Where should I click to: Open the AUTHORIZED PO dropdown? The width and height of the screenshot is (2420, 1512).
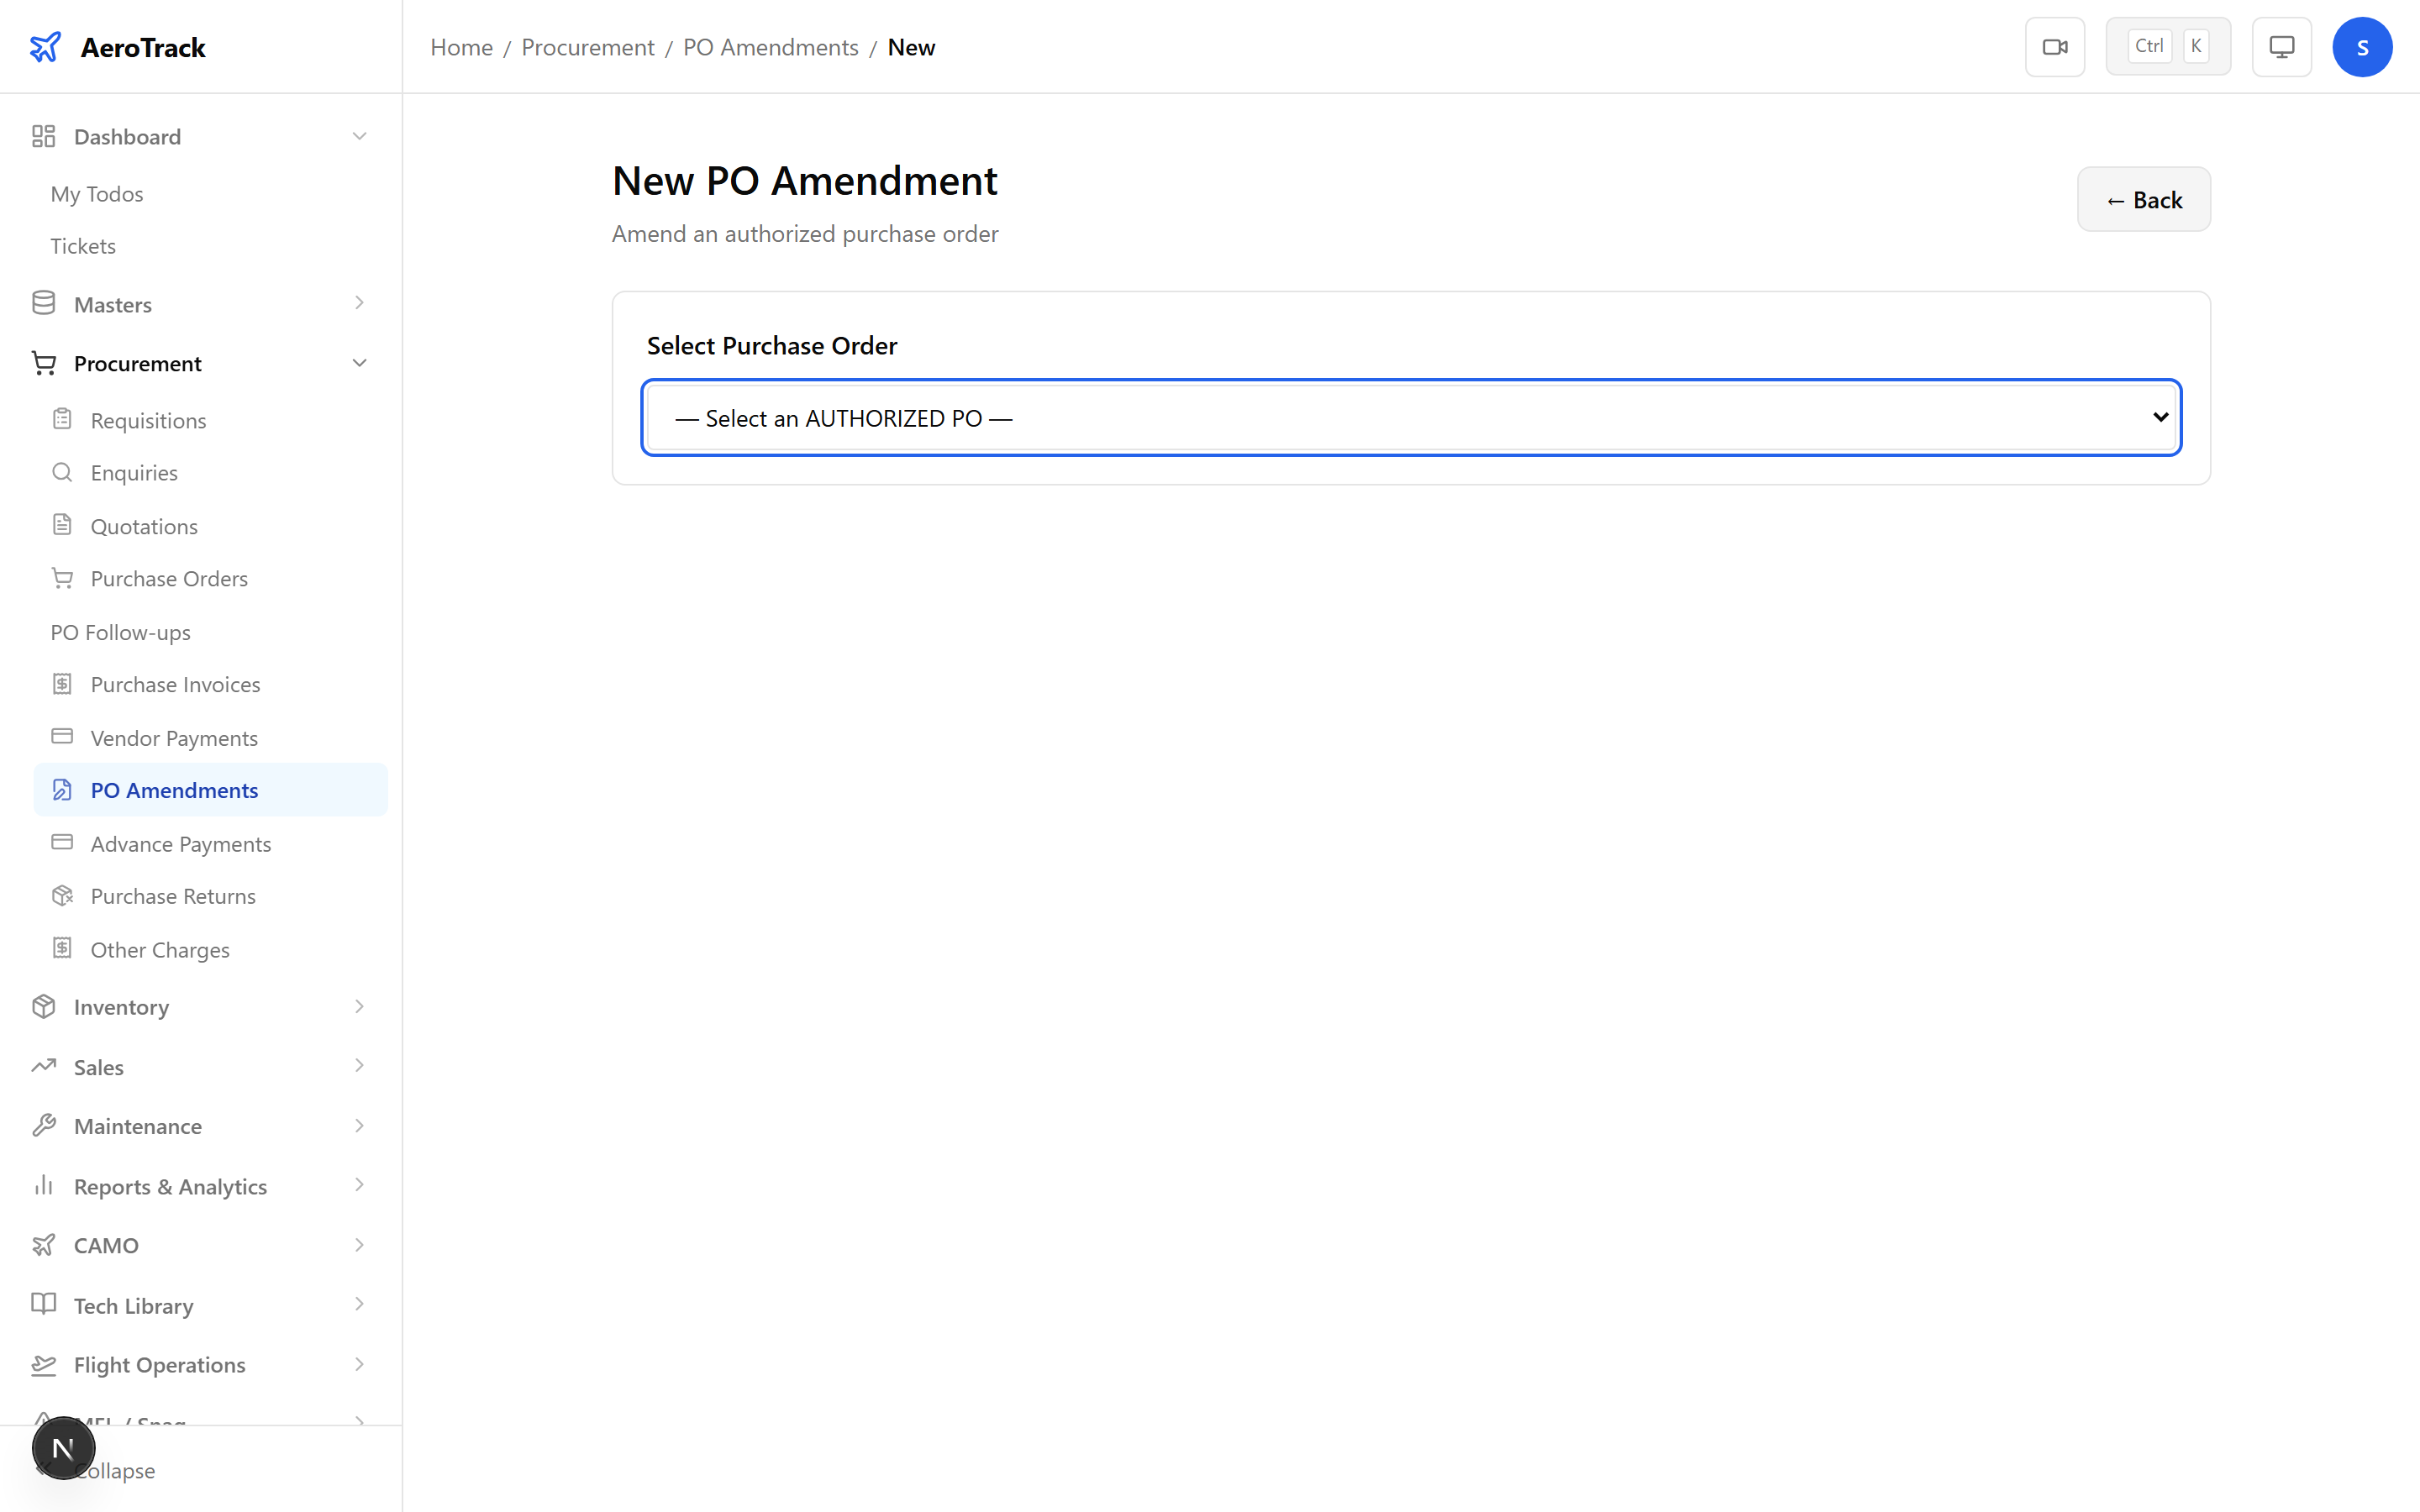(x=1411, y=417)
